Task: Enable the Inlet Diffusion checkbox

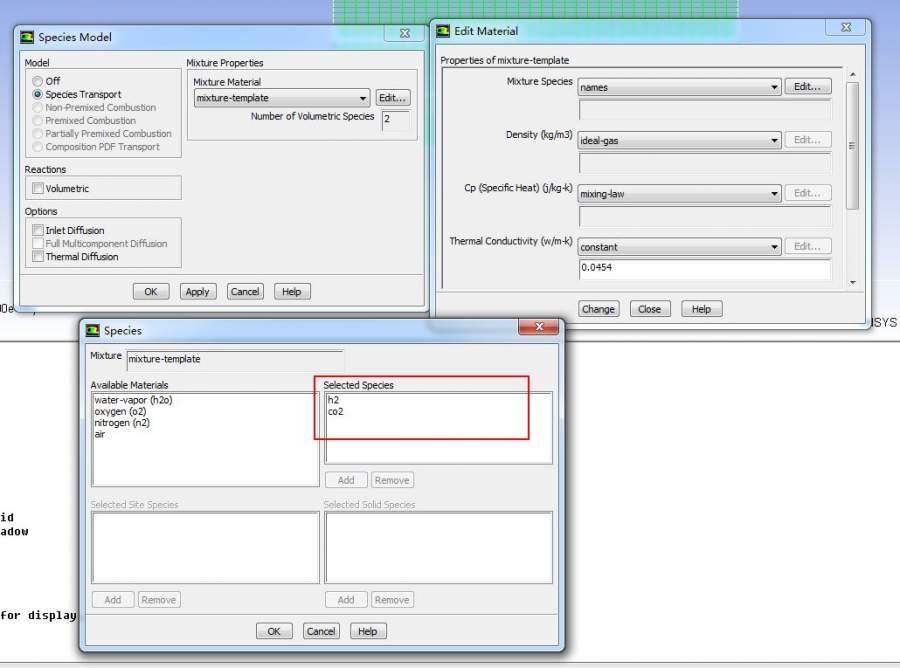Action: 38,230
